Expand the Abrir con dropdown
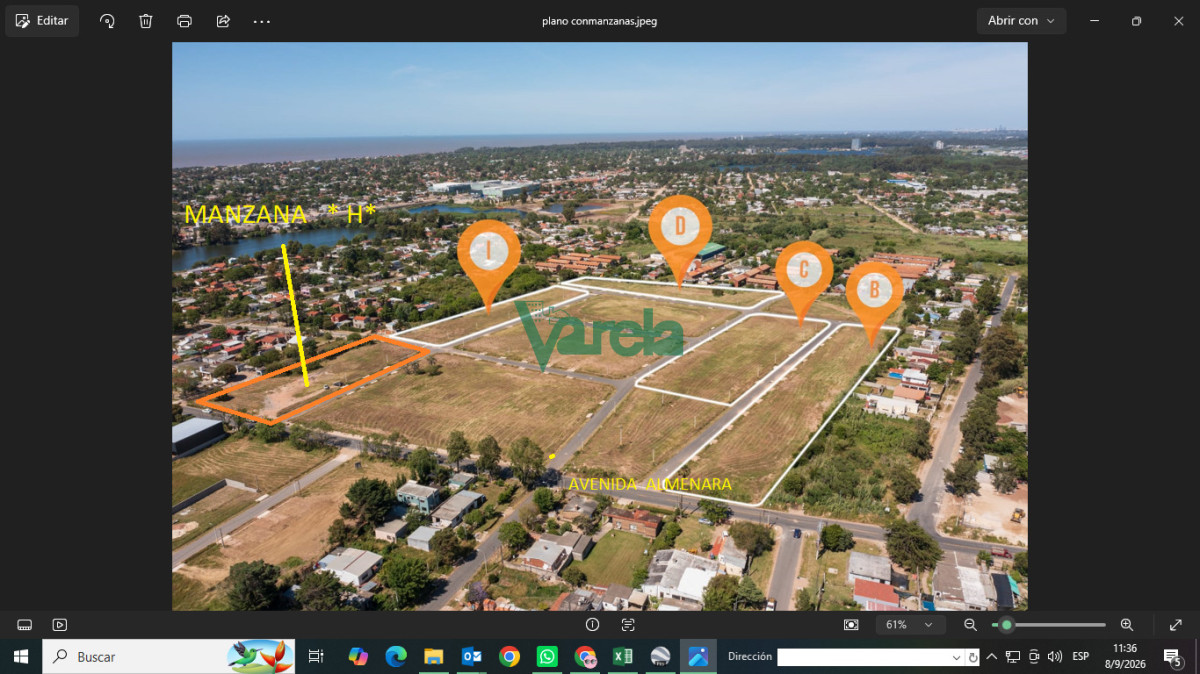 point(1021,21)
